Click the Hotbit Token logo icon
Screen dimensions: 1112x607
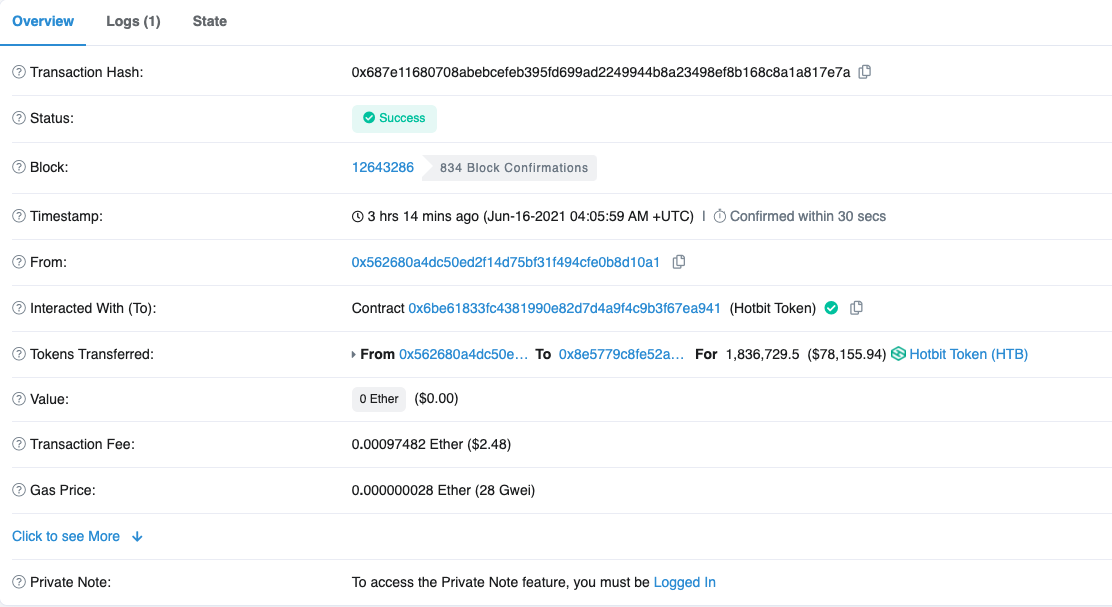click(x=898, y=354)
